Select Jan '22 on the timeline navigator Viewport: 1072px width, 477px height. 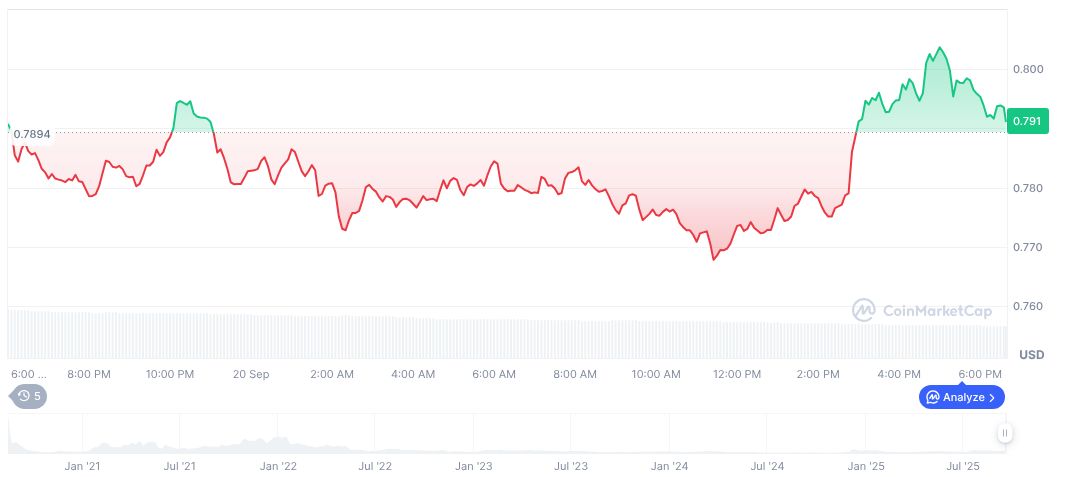pyautogui.click(x=277, y=466)
